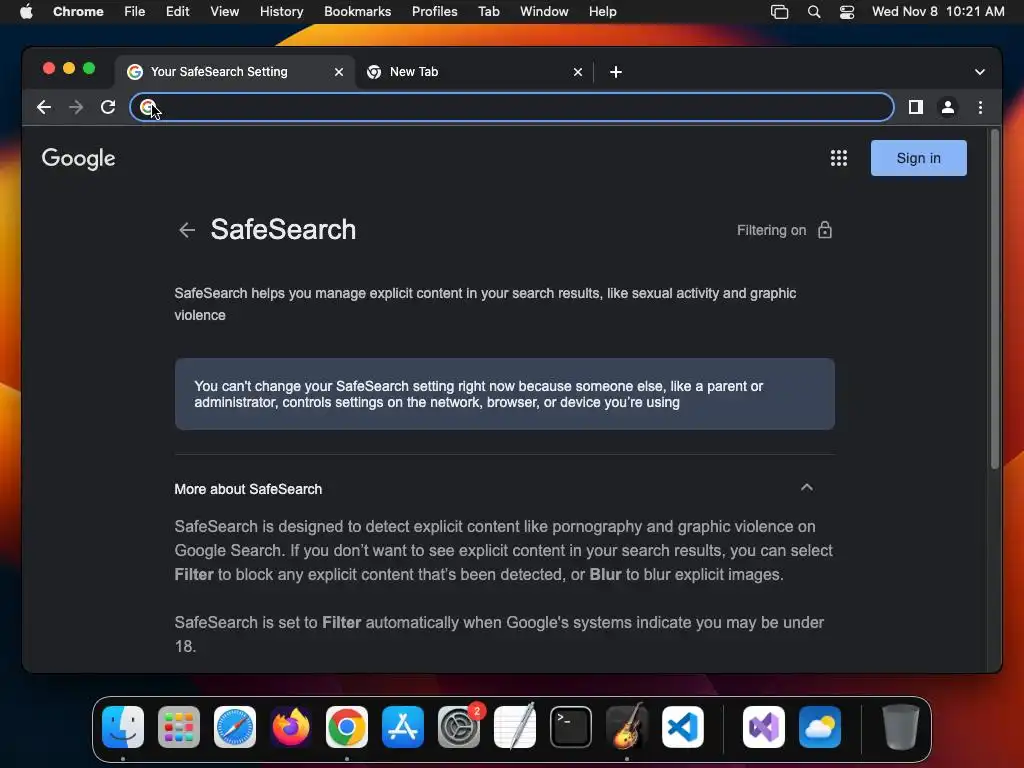
Task: Open the Help menu
Action: click(x=602, y=12)
